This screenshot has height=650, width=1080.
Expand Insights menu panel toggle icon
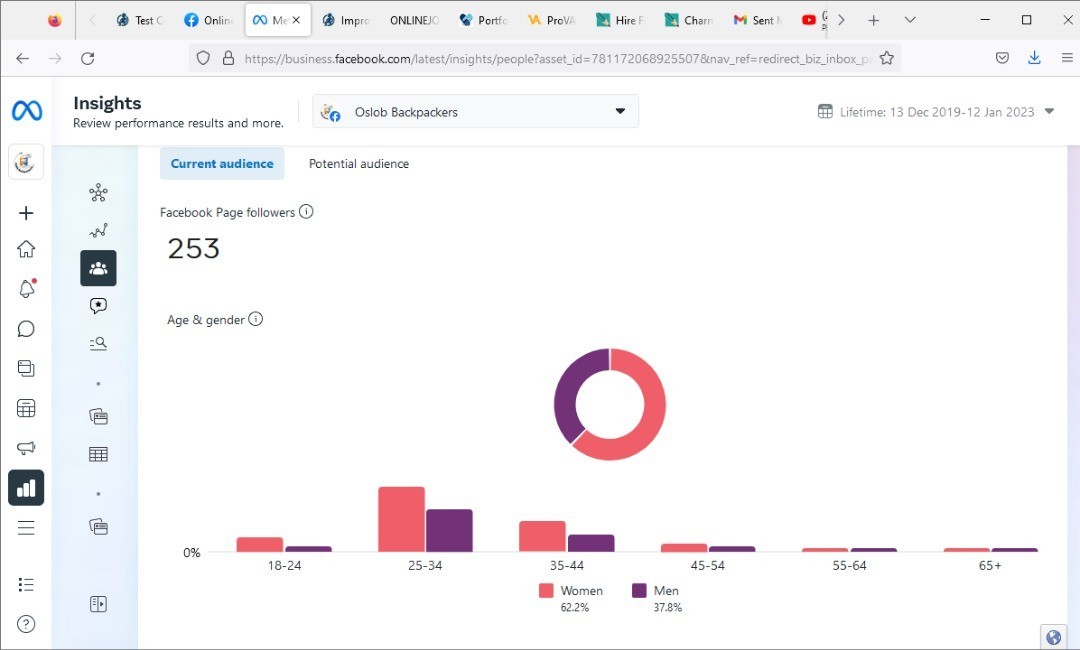click(98, 604)
